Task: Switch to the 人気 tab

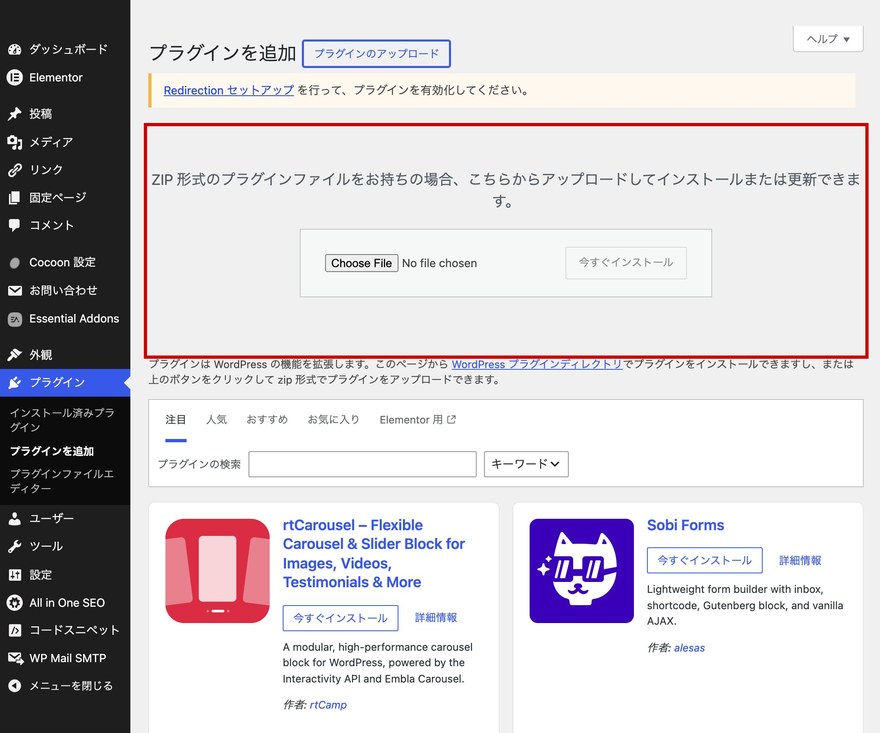Action: [217, 419]
